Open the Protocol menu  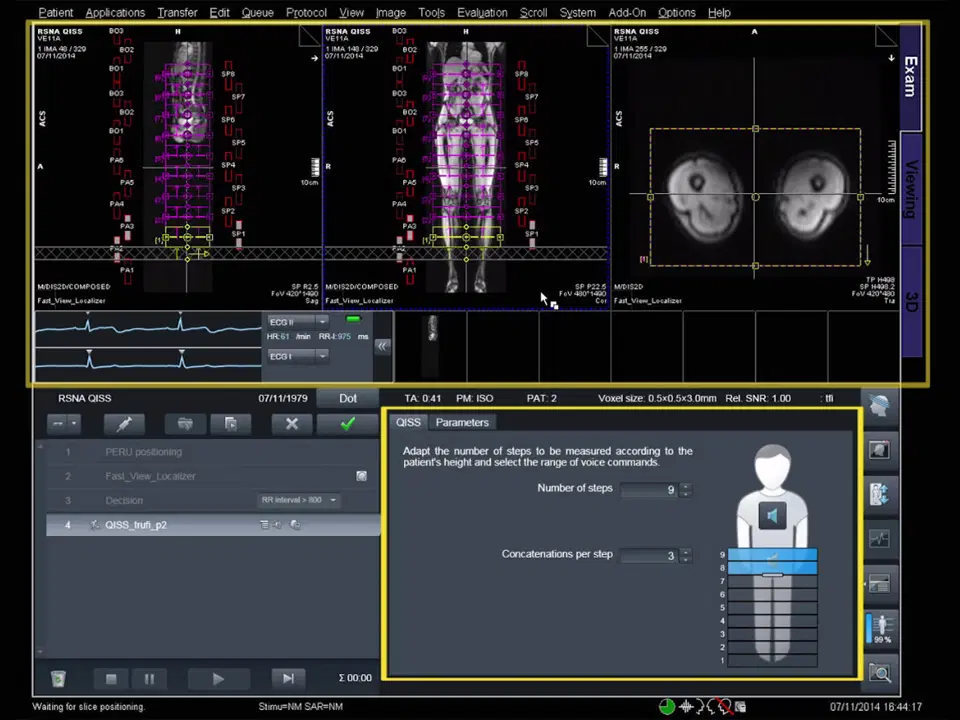click(x=306, y=12)
